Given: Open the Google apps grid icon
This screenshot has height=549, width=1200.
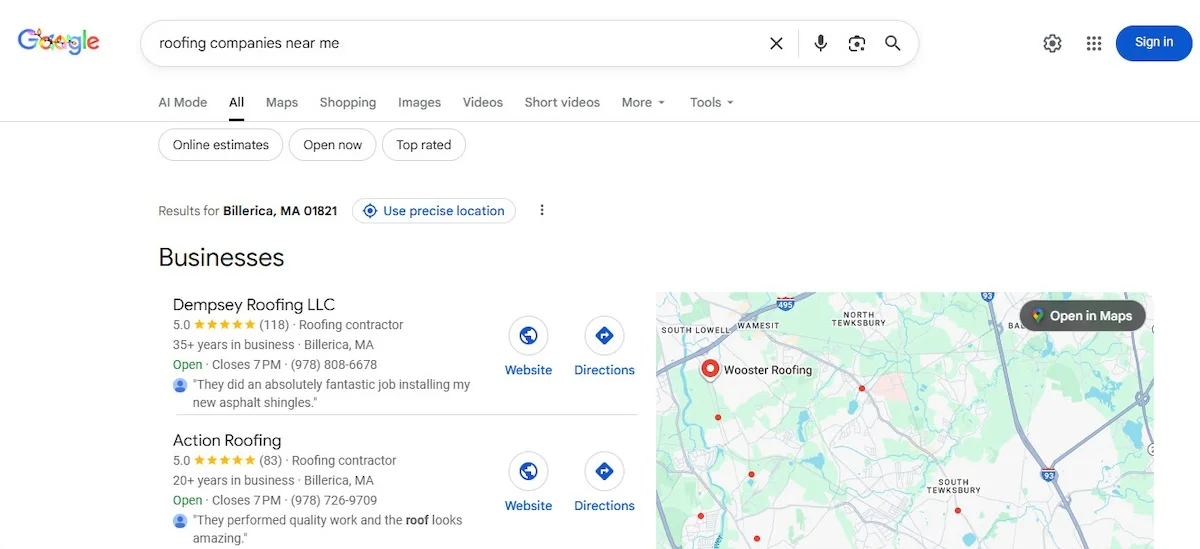Looking at the screenshot, I should tap(1094, 43).
